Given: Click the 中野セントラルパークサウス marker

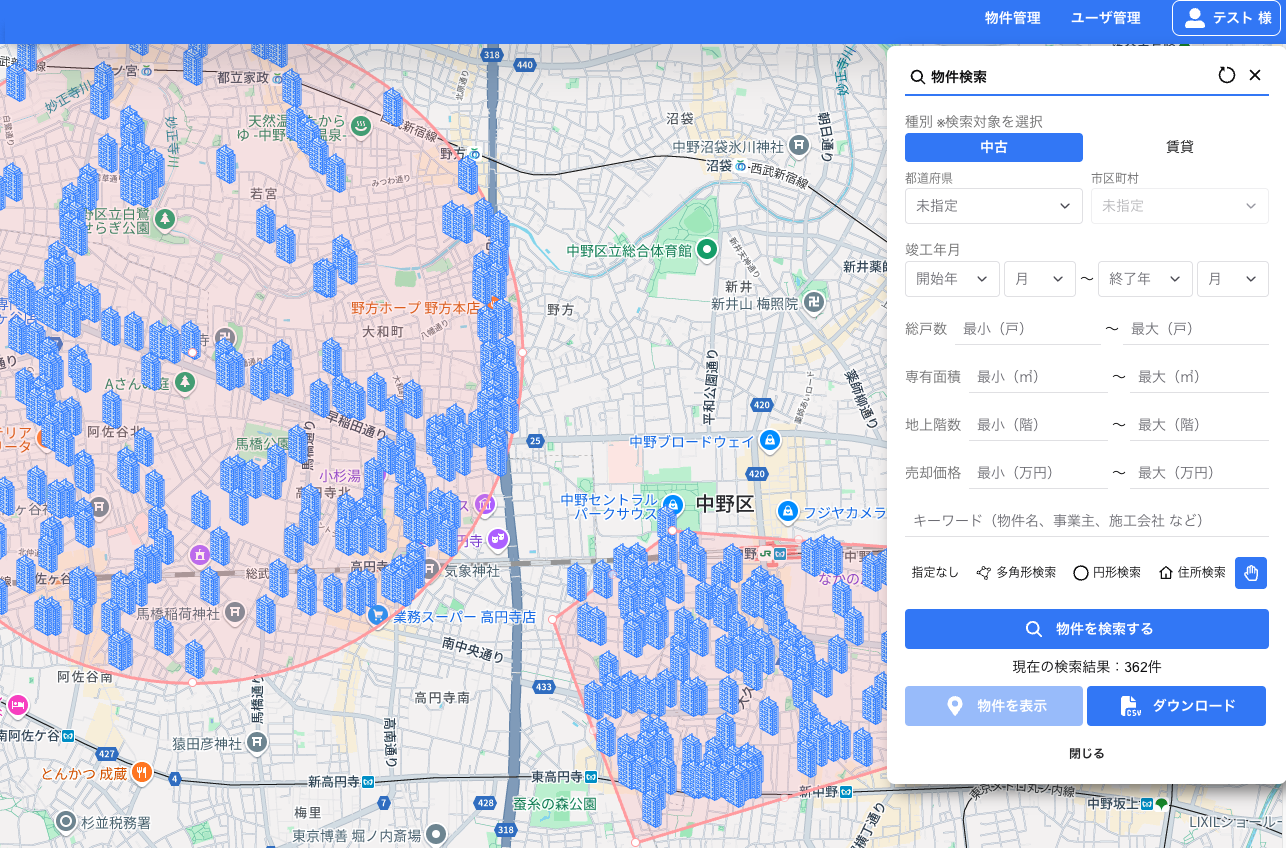Looking at the screenshot, I should (x=674, y=505).
